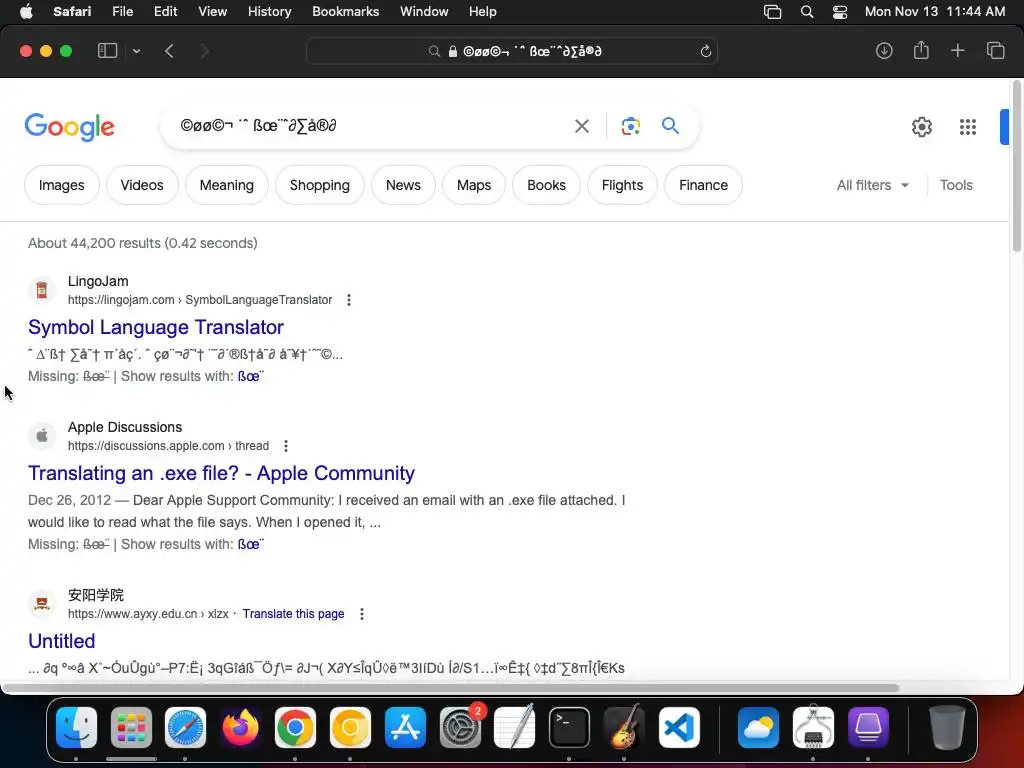Select the Maps filter chip
The height and width of the screenshot is (768, 1024).
click(x=473, y=185)
